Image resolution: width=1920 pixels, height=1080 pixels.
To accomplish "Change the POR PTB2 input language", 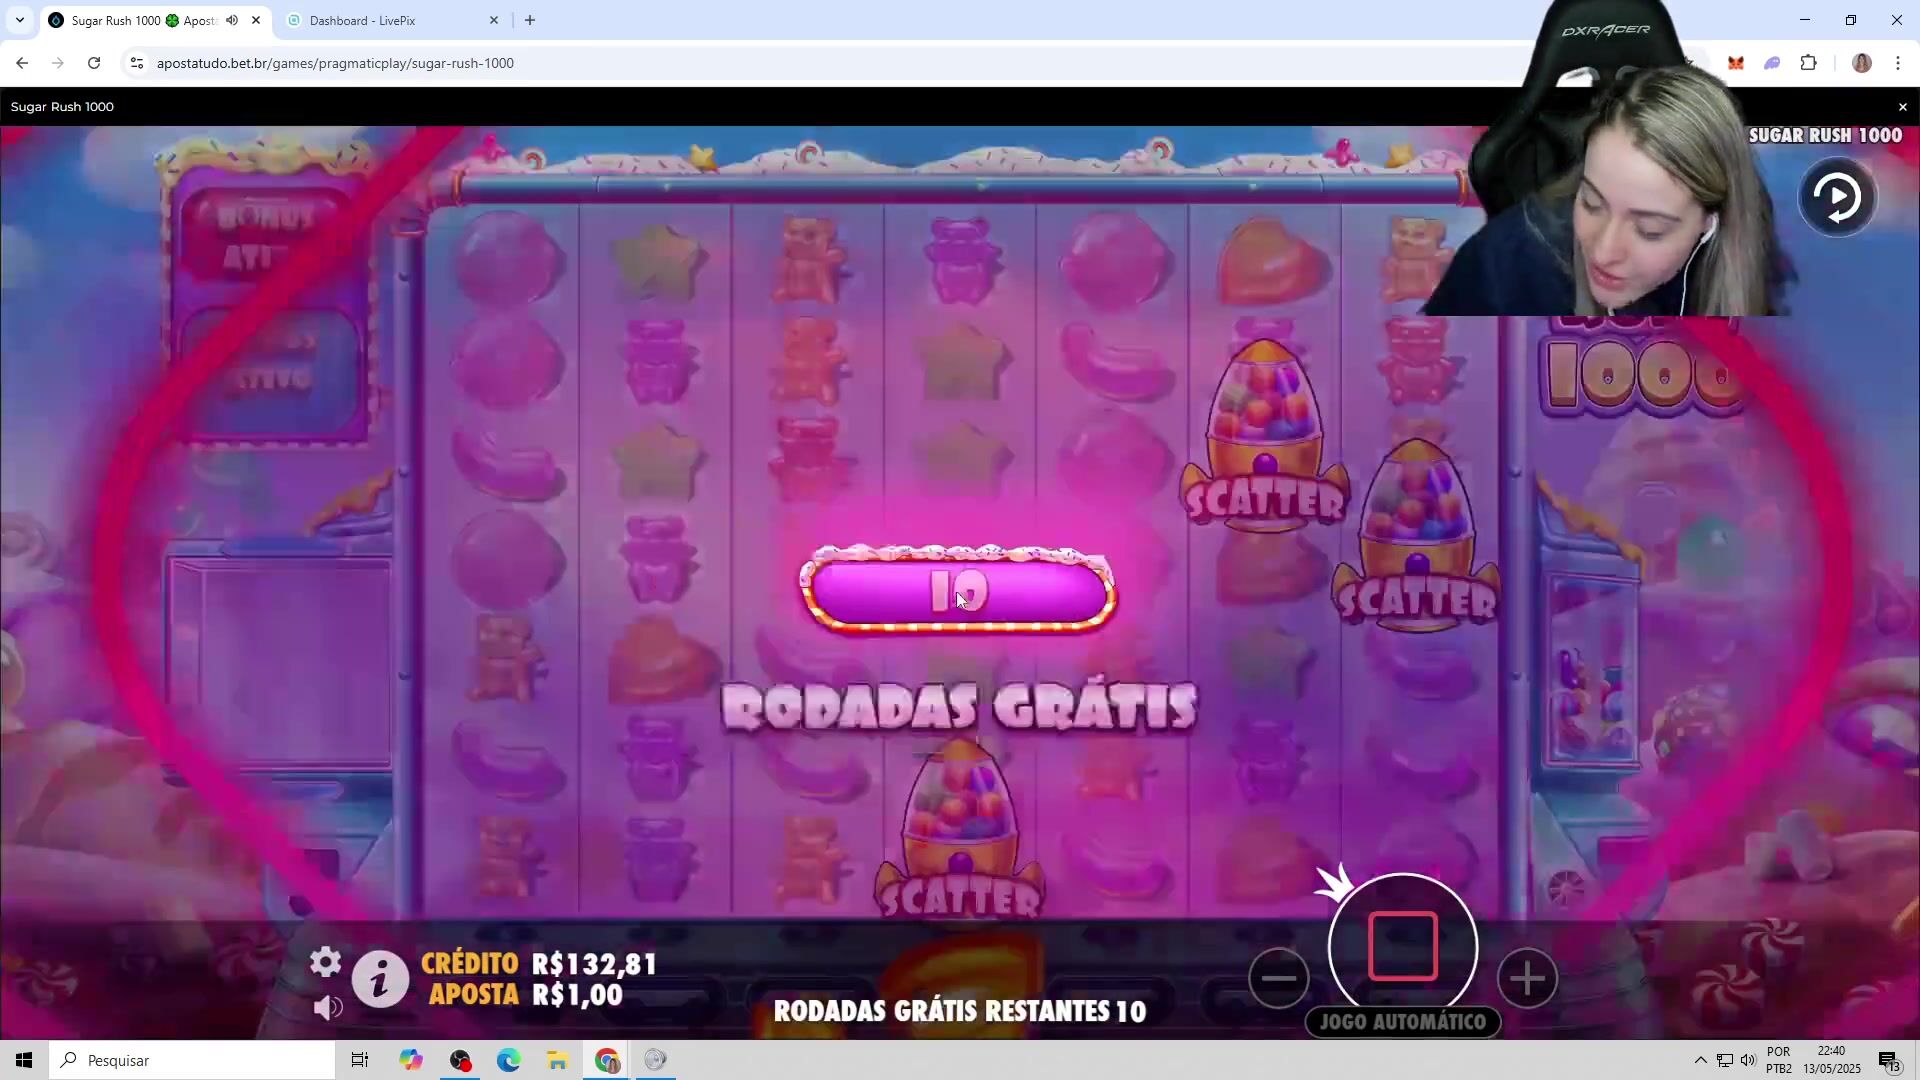I will 1779,1060.
